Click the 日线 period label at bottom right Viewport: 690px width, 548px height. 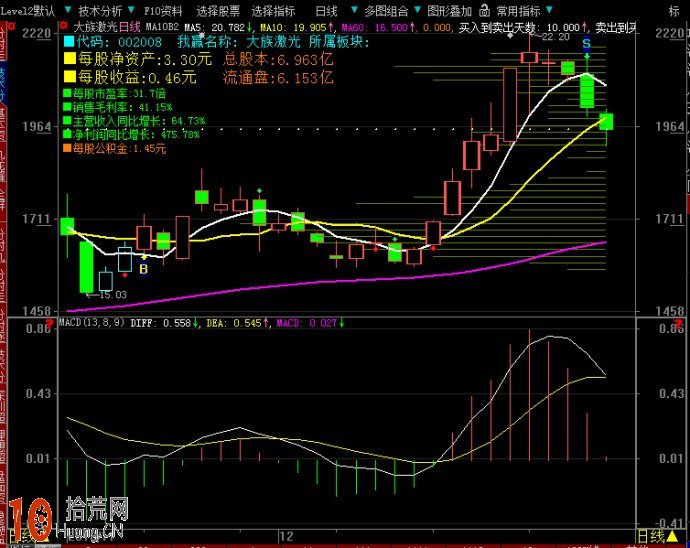click(650, 537)
